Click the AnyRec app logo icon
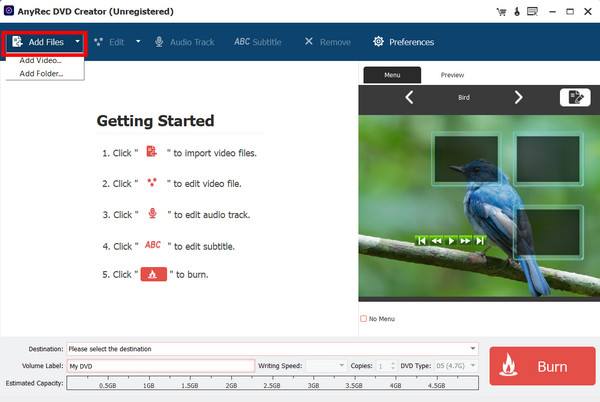Viewport: 600px width, 402px height. pyautogui.click(x=9, y=10)
